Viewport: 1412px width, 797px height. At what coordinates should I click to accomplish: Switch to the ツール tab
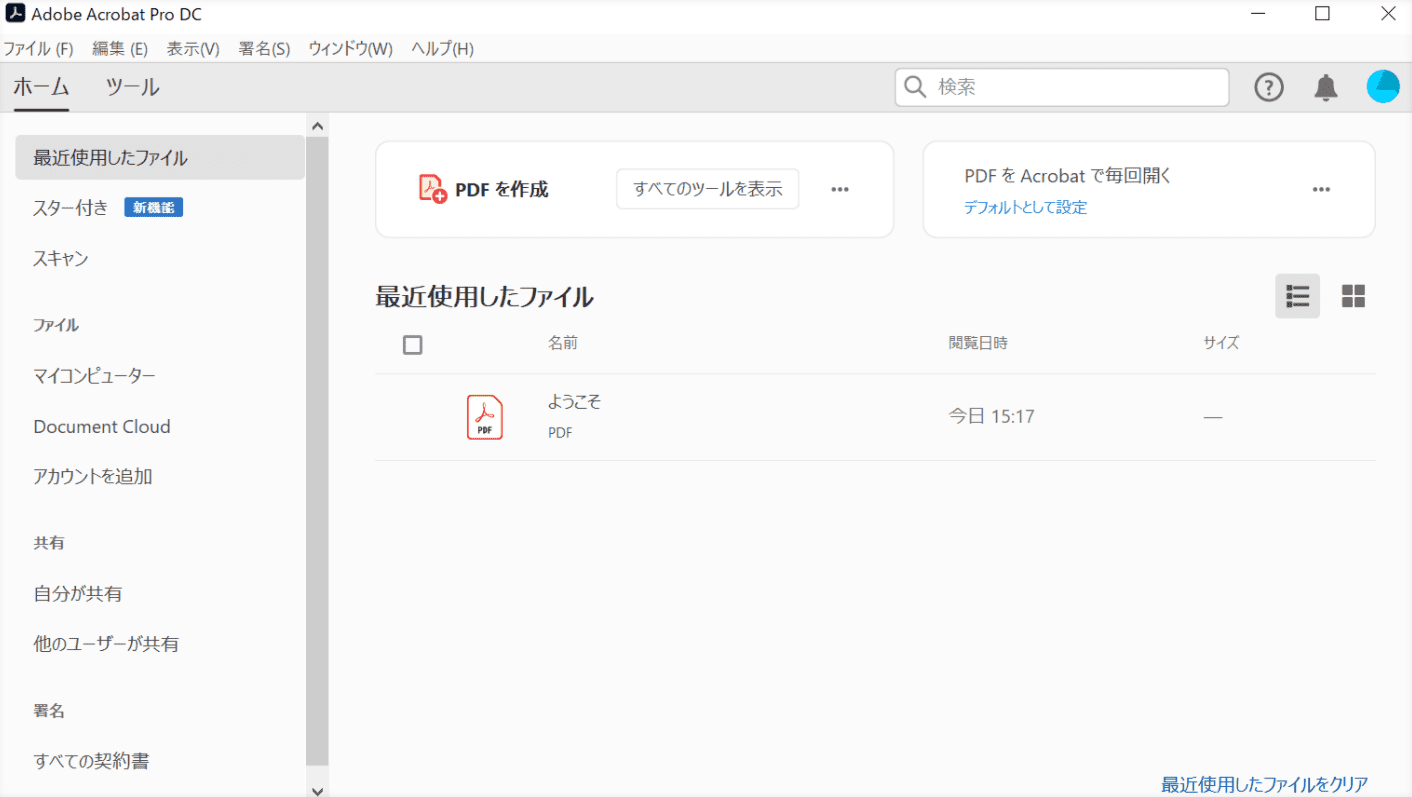132,87
